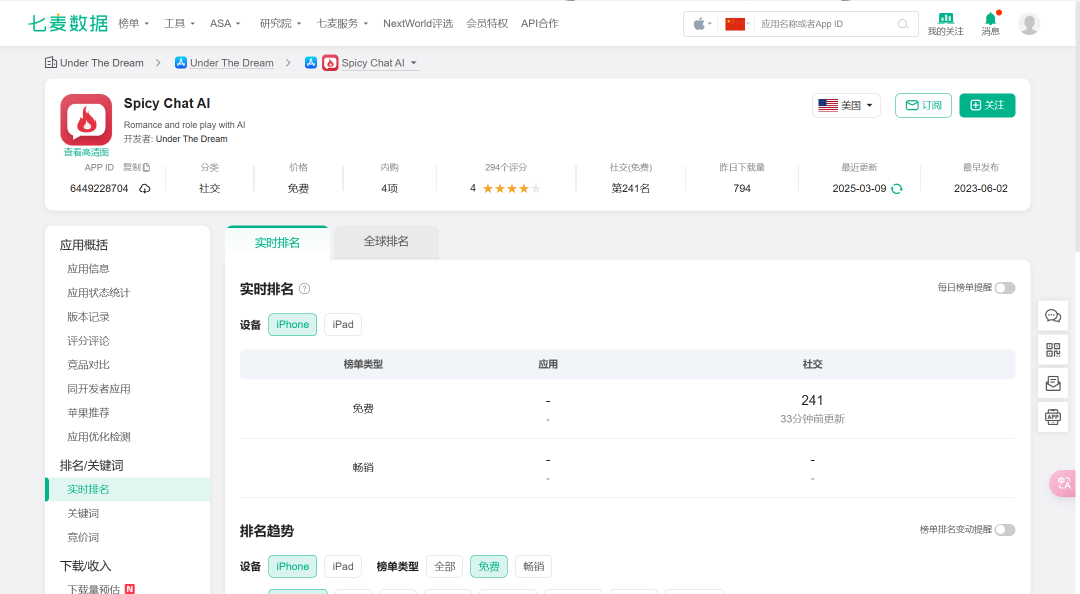Screen dimensions: 1080x594
Task: Open 竞价词 in sidebar
Action: point(83,537)
